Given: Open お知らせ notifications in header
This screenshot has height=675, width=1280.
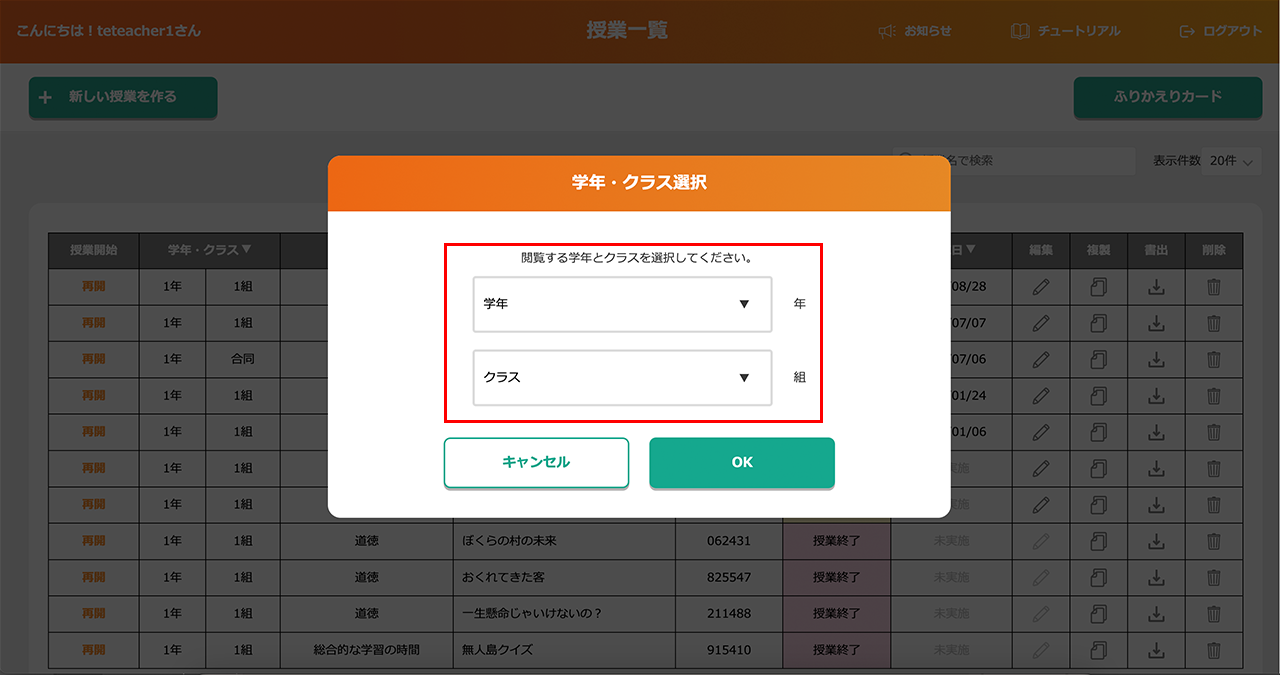Looking at the screenshot, I should point(915,31).
